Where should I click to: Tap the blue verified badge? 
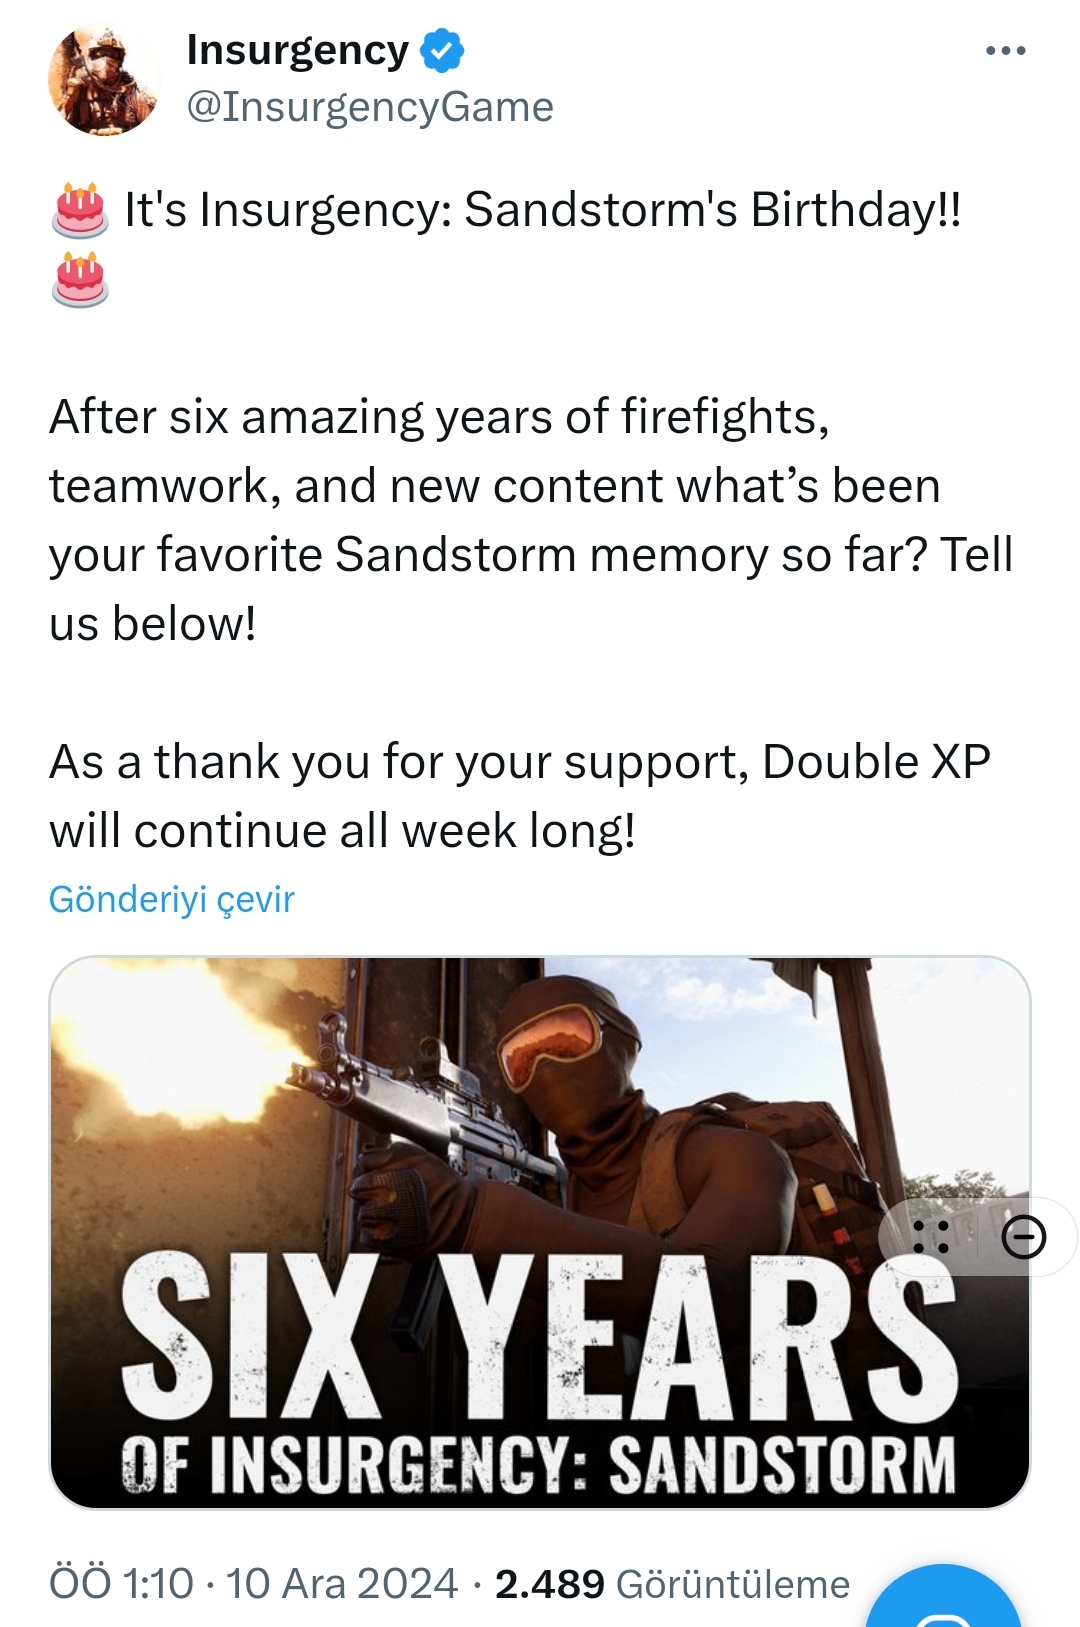(x=441, y=50)
